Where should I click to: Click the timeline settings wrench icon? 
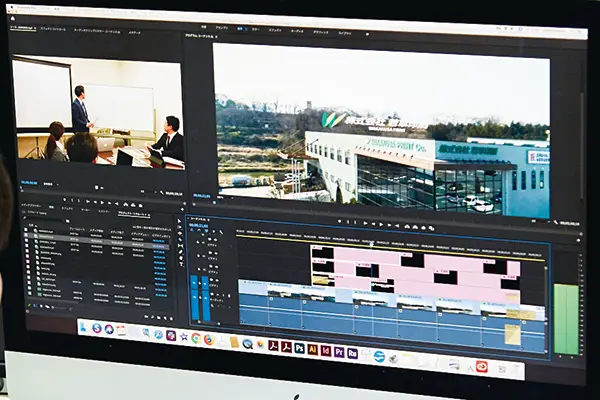click(x=221, y=232)
